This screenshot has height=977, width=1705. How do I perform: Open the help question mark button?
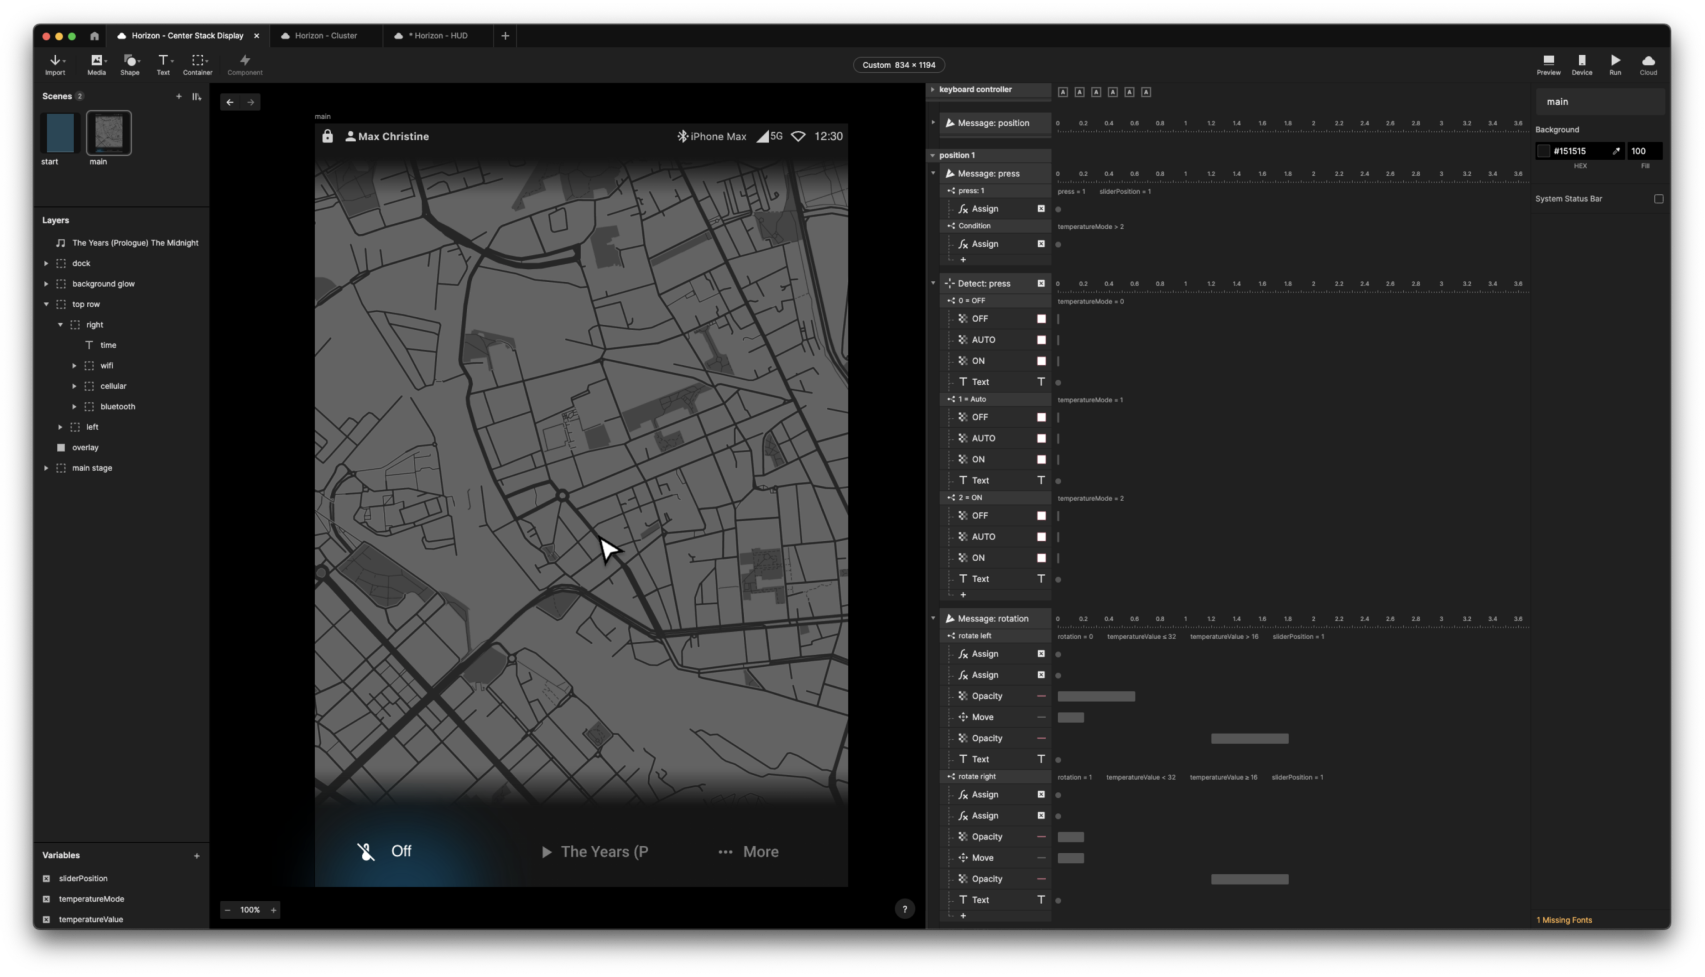(x=905, y=909)
